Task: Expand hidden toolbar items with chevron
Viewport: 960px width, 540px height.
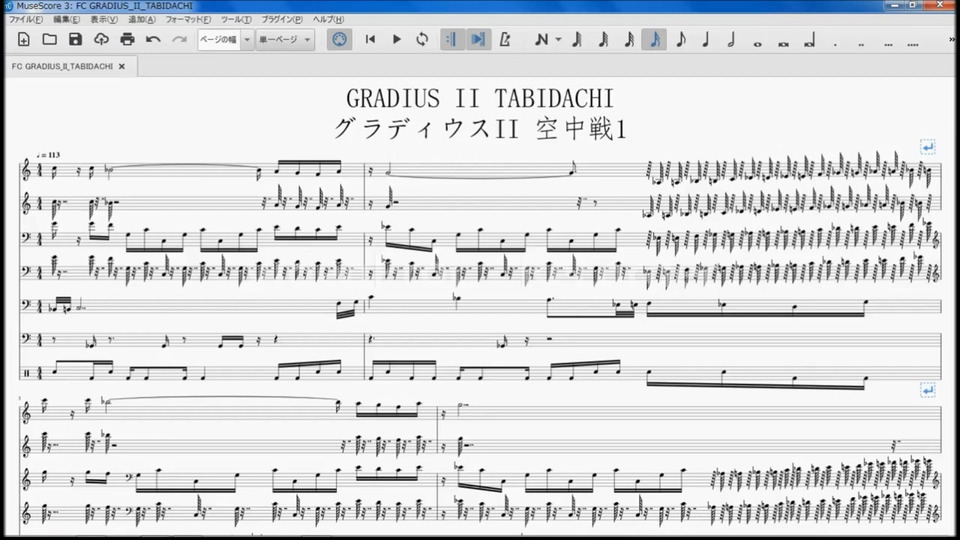Action: click(x=953, y=40)
